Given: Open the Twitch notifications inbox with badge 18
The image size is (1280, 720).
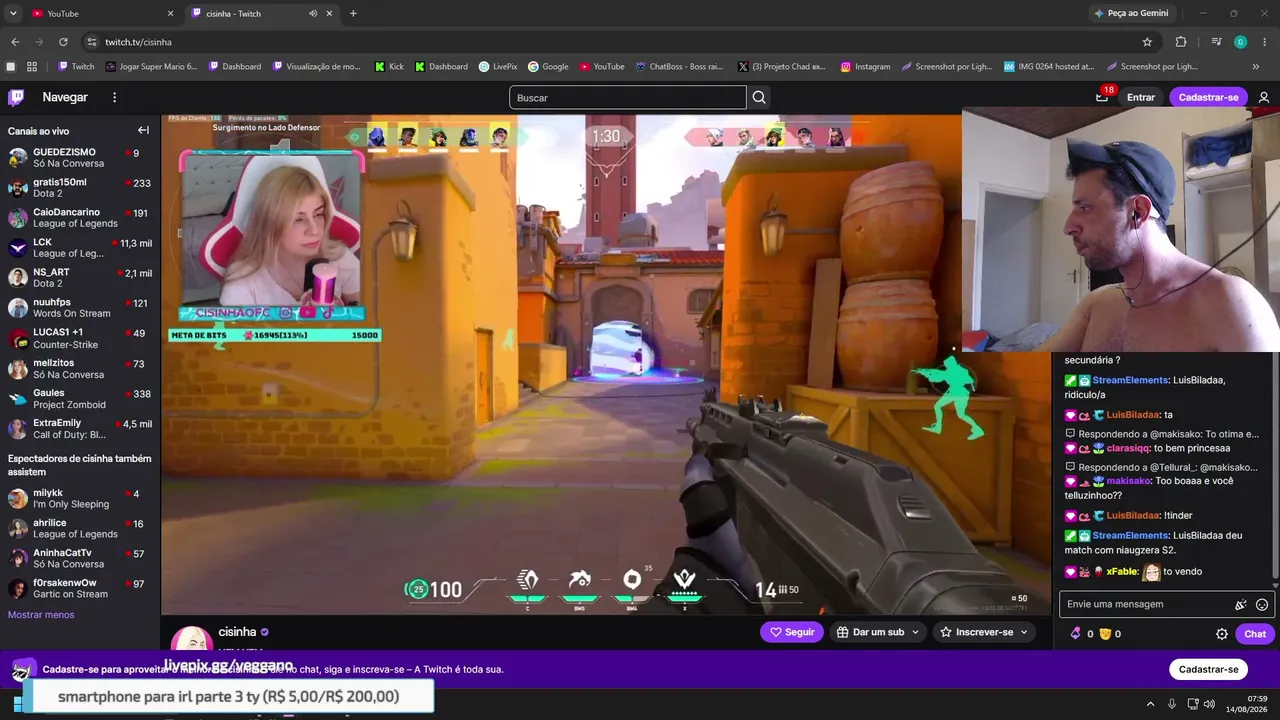Looking at the screenshot, I should (x=1103, y=96).
